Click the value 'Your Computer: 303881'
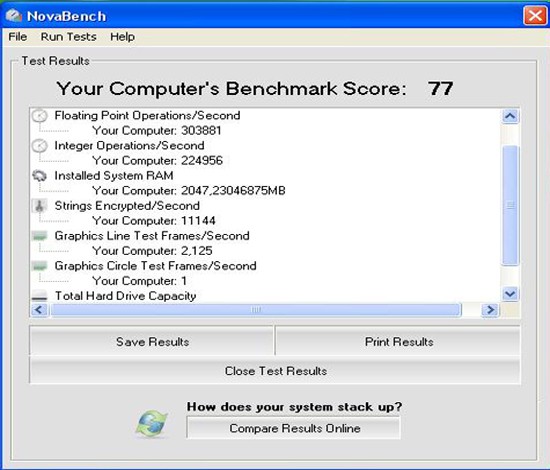The height and width of the screenshot is (470, 550). 157,130
